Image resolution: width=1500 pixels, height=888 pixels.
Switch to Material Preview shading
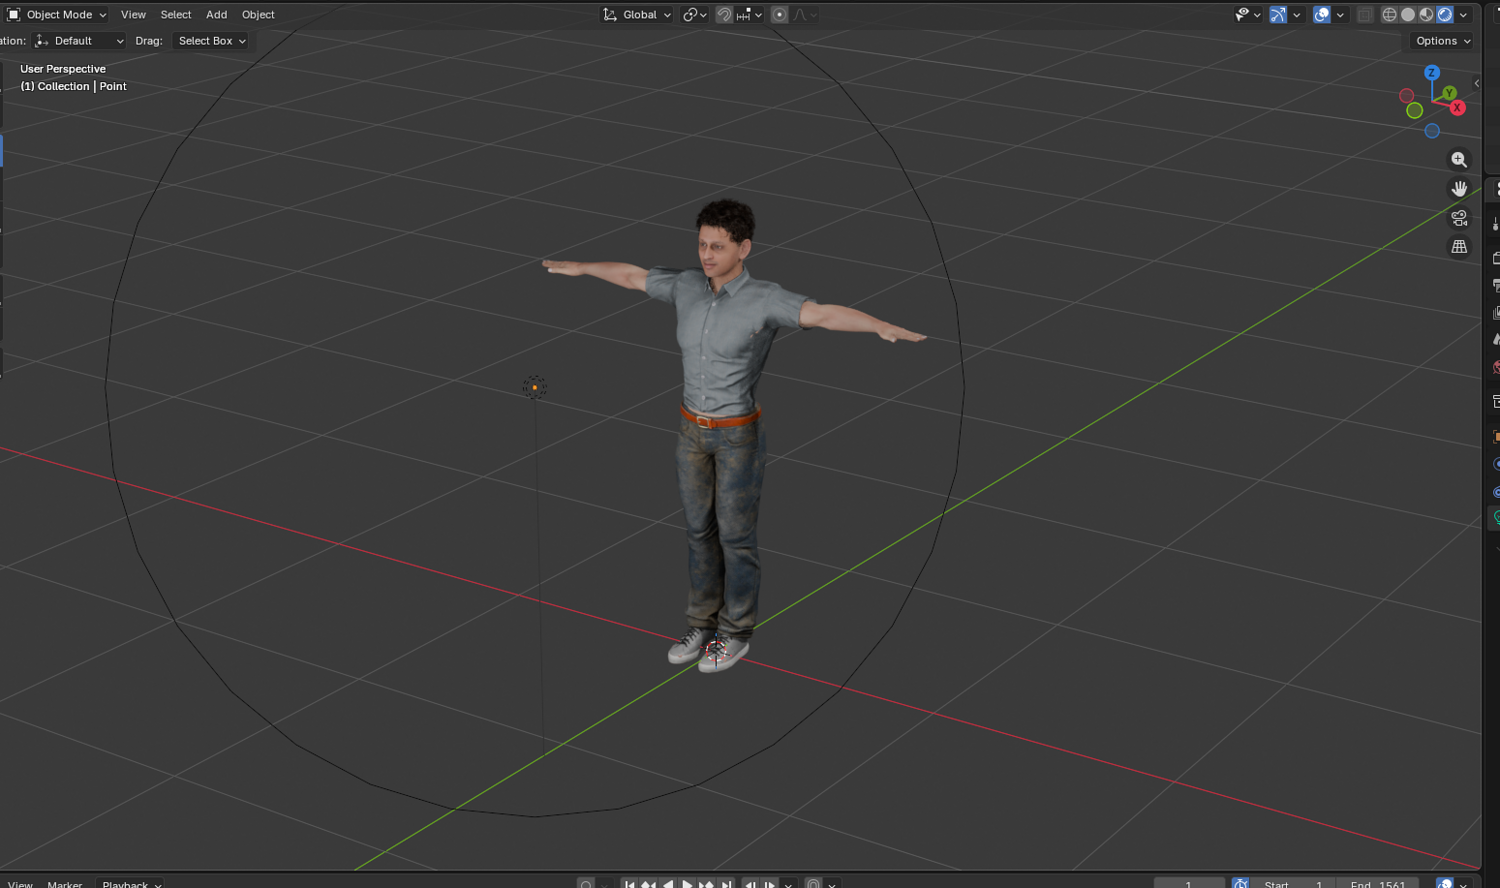[1426, 15]
